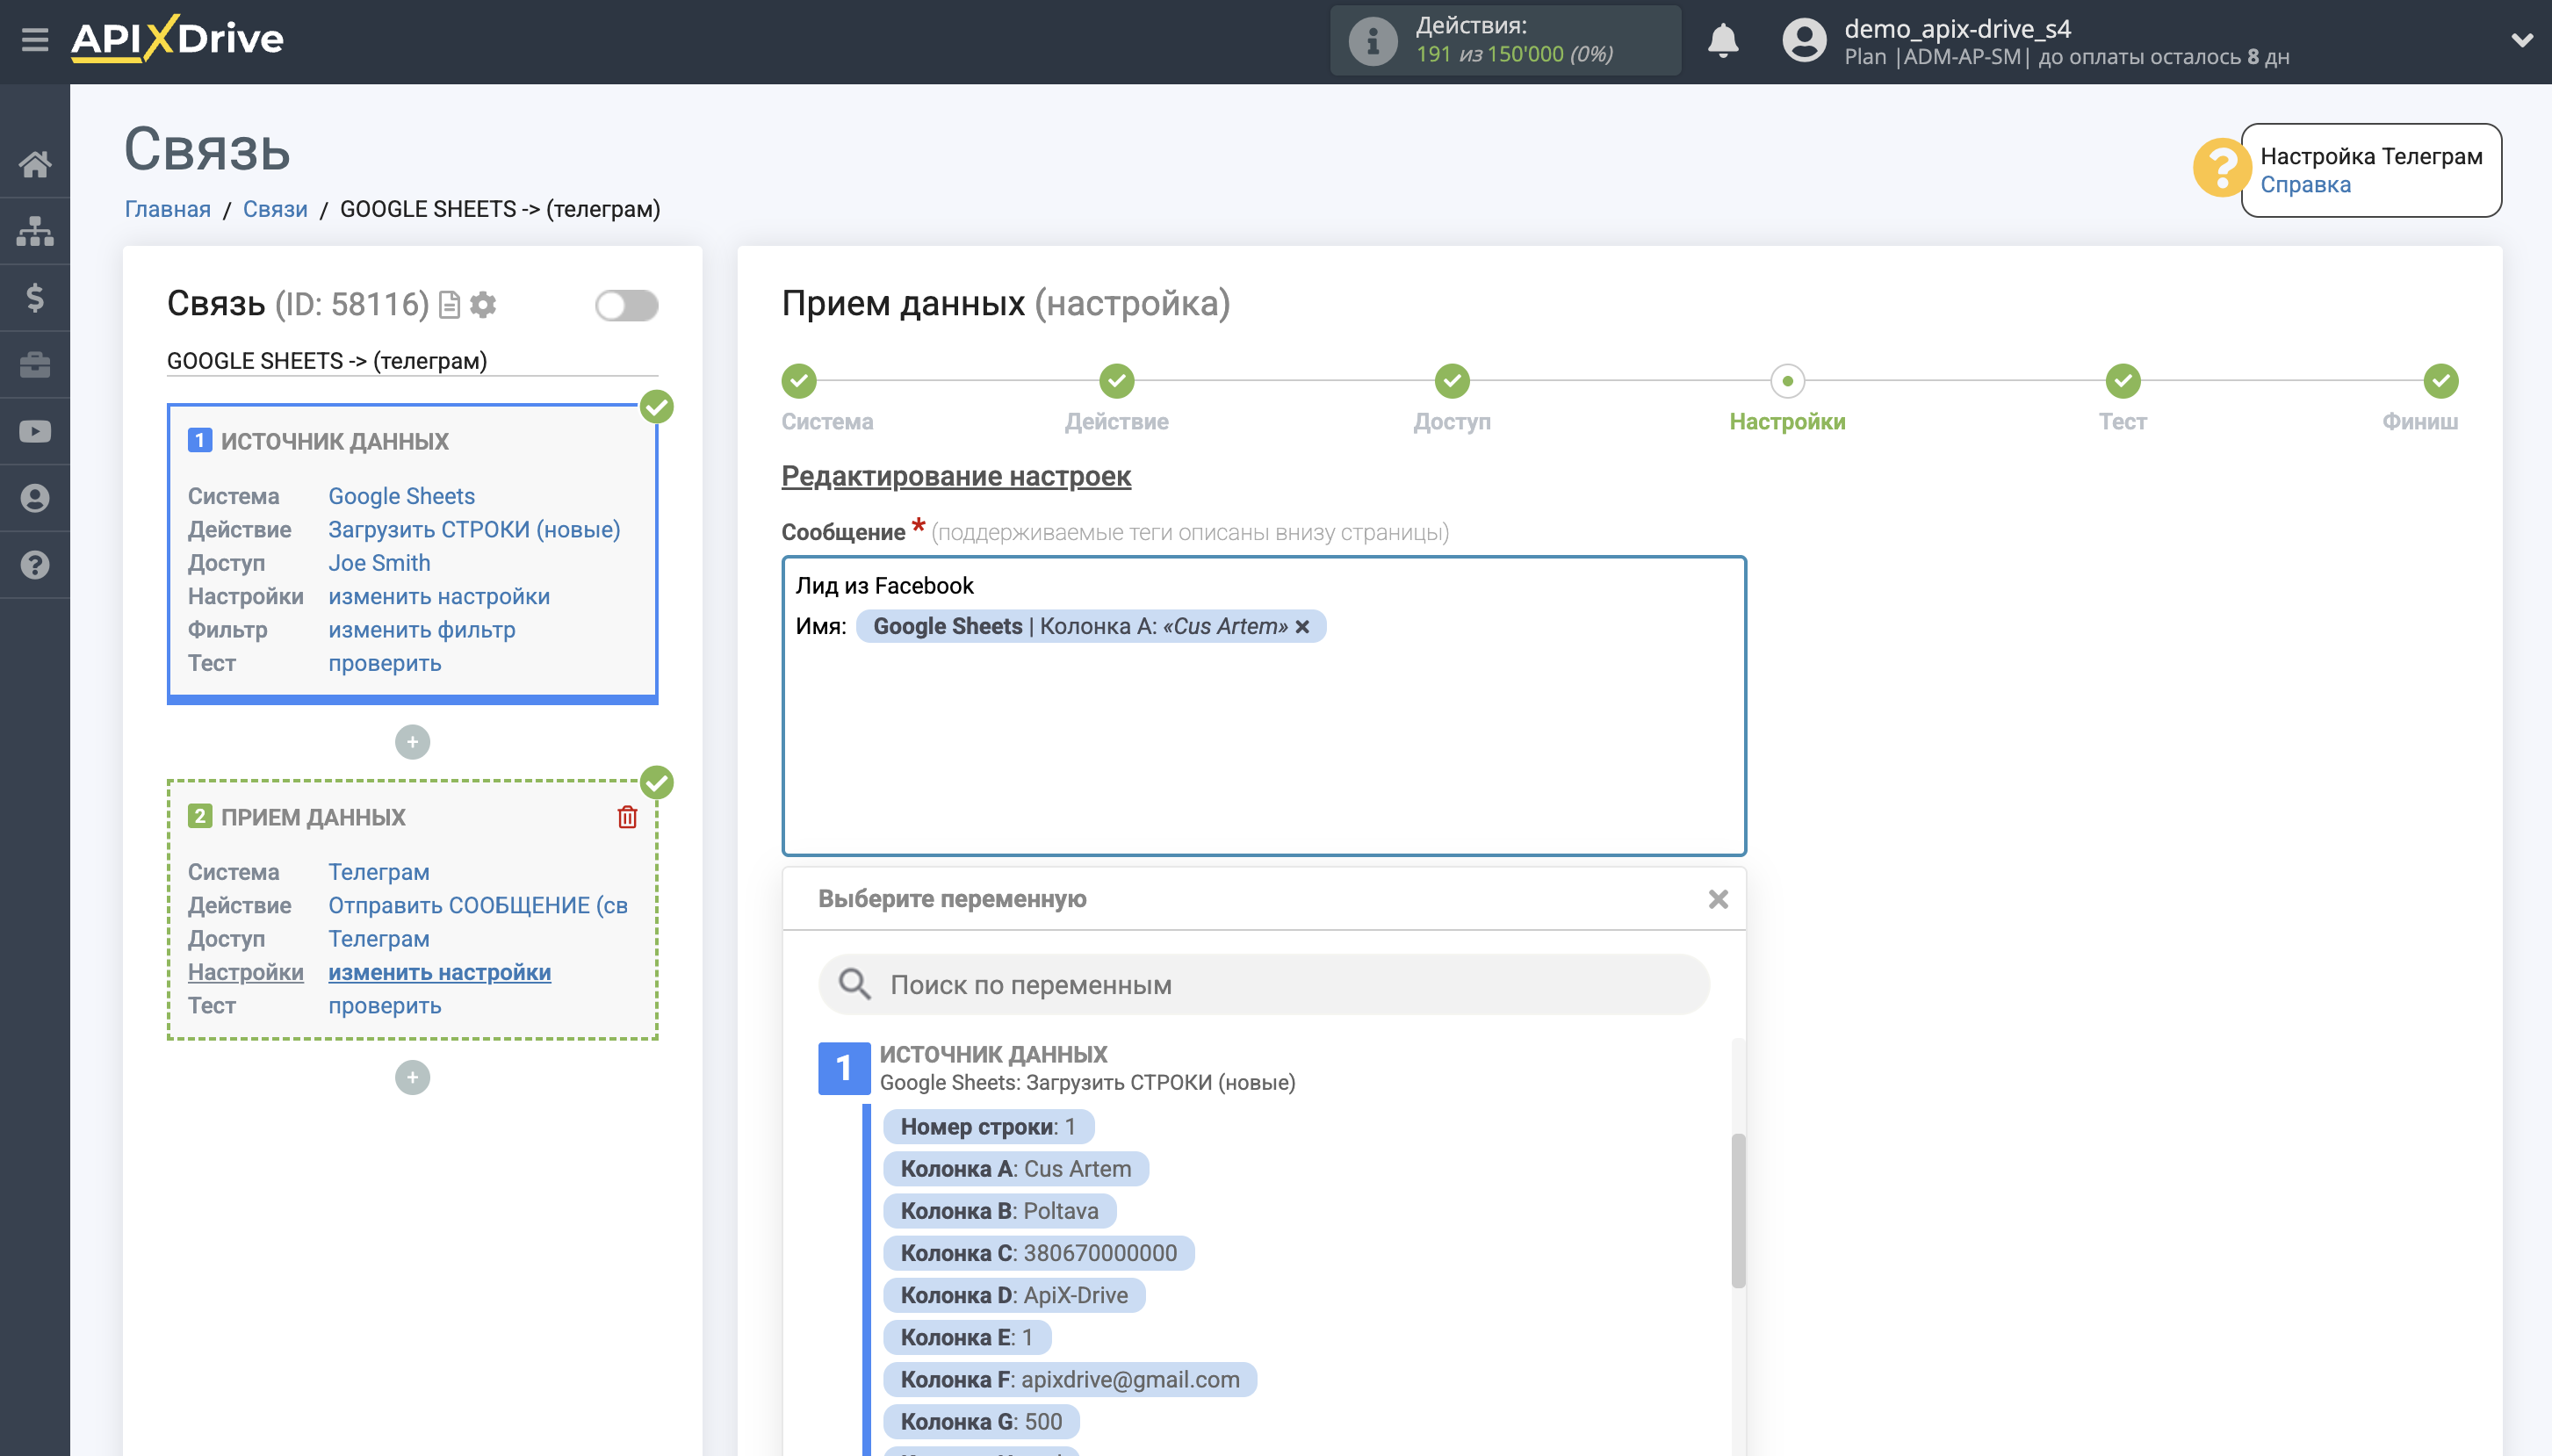Expand the account dropdown chevron

click(2521, 41)
